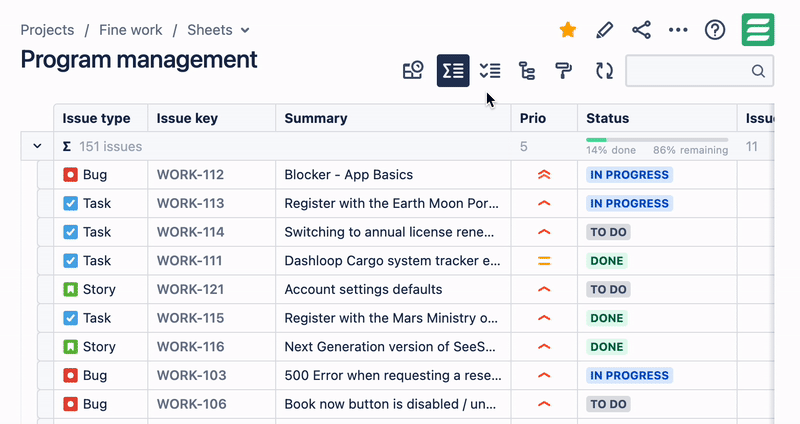Select summary 'Switching to annual license rene...'
Viewport: 800px width, 424px height.
pos(389,232)
